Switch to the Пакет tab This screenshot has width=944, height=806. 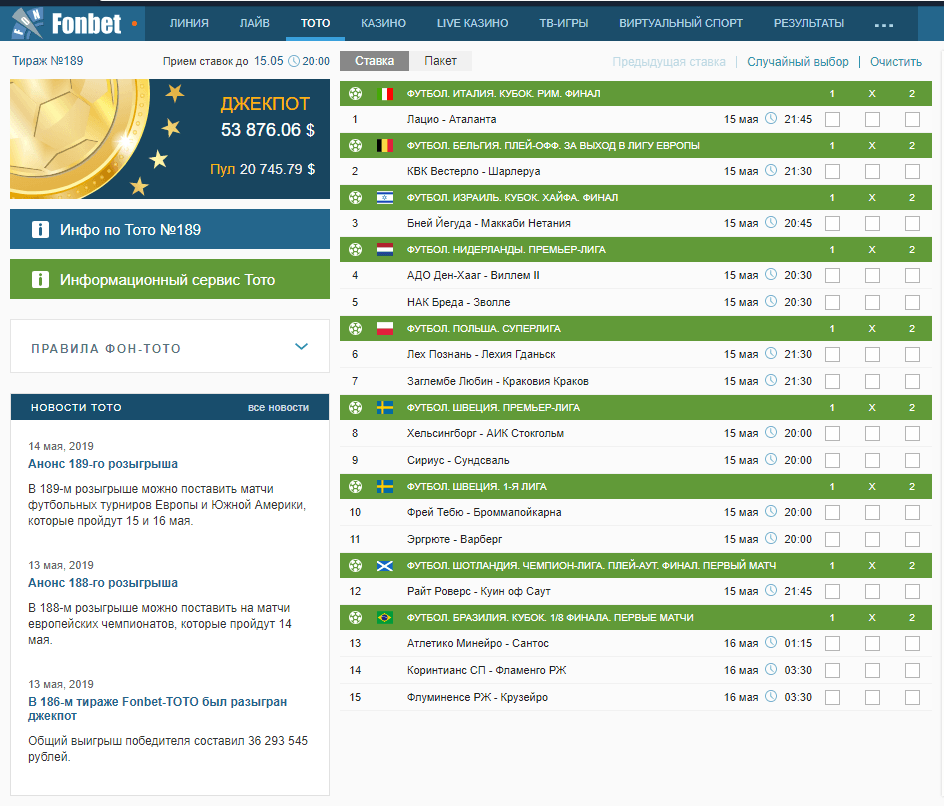point(440,61)
